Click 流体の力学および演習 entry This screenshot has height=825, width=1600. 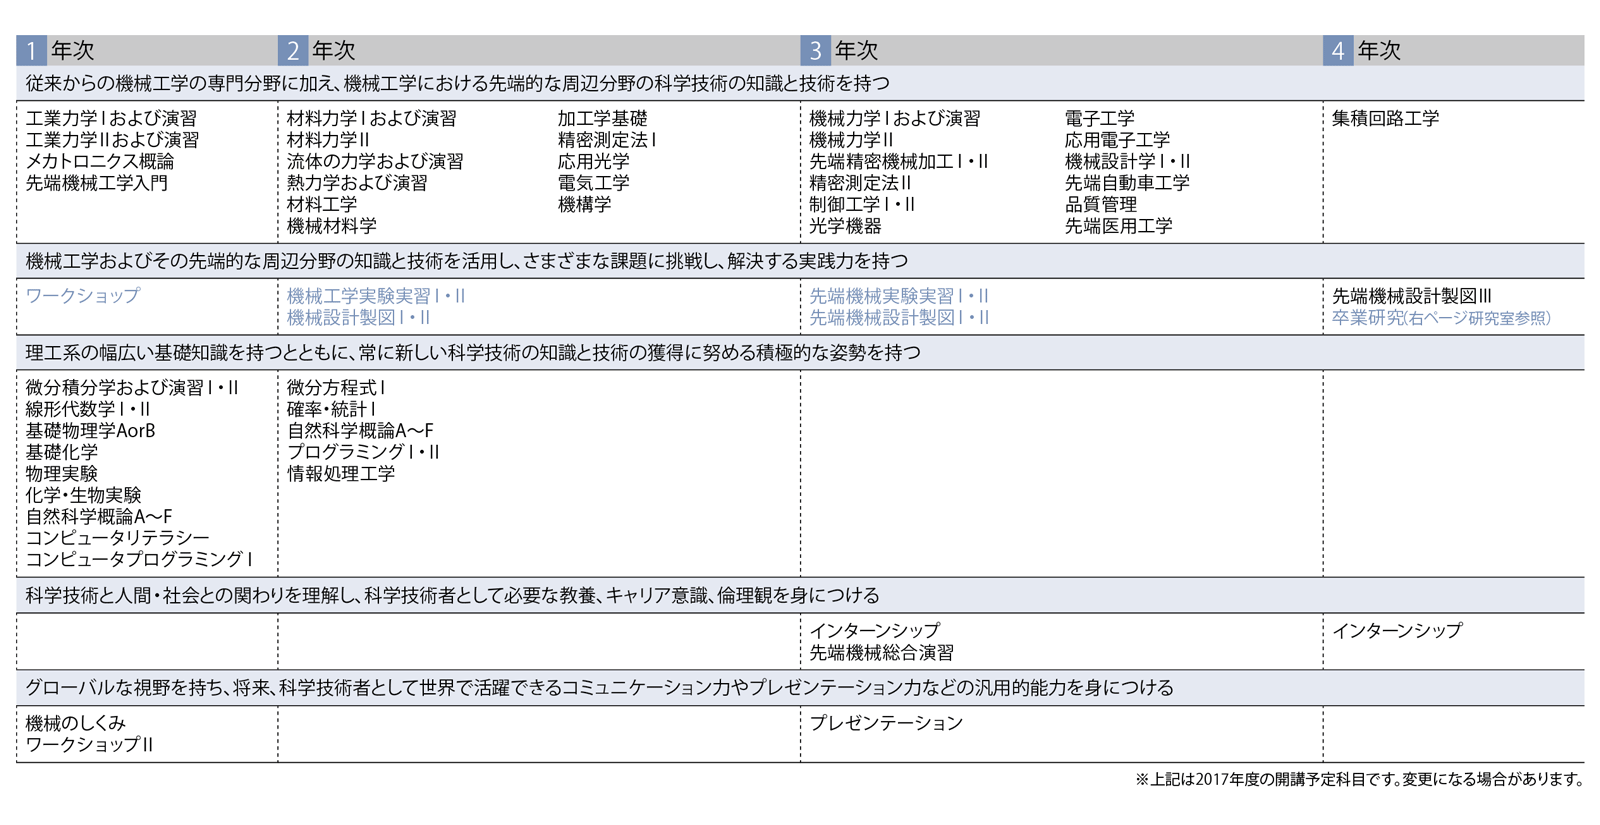tap(375, 161)
